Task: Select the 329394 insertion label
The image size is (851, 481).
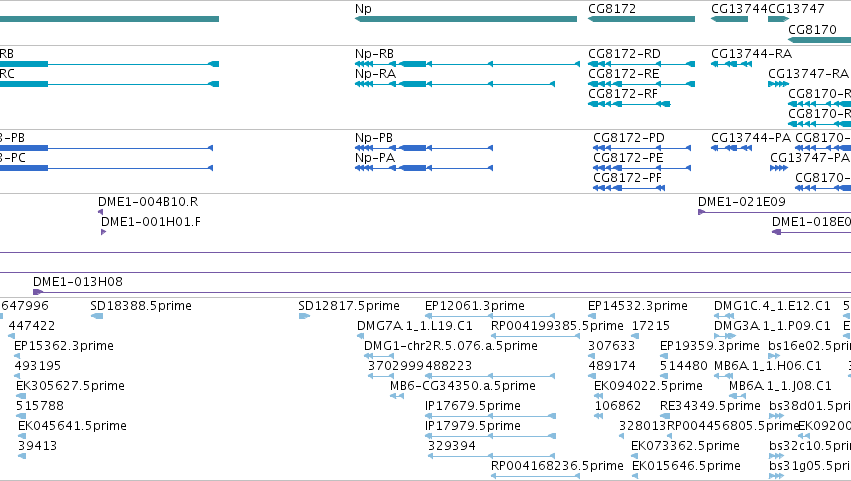Action: [452, 447]
